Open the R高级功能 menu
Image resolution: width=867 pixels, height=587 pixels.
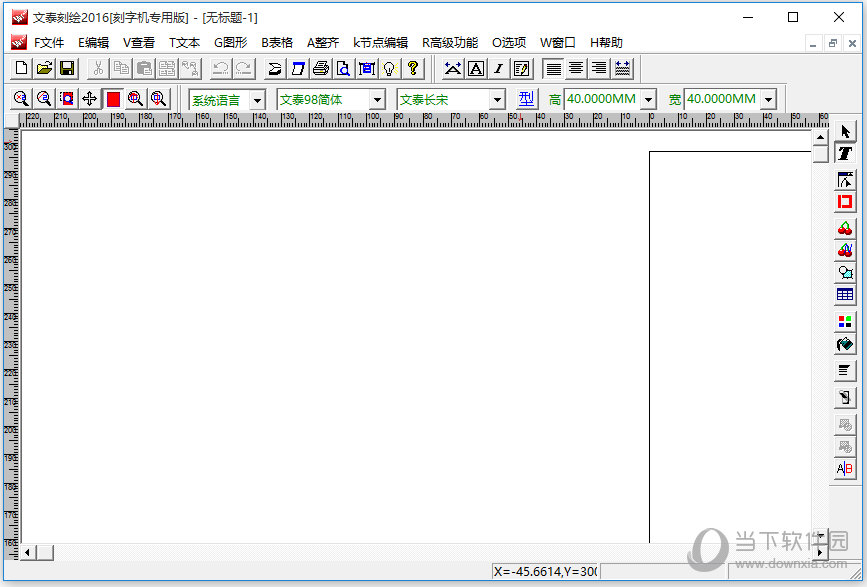point(449,42)
